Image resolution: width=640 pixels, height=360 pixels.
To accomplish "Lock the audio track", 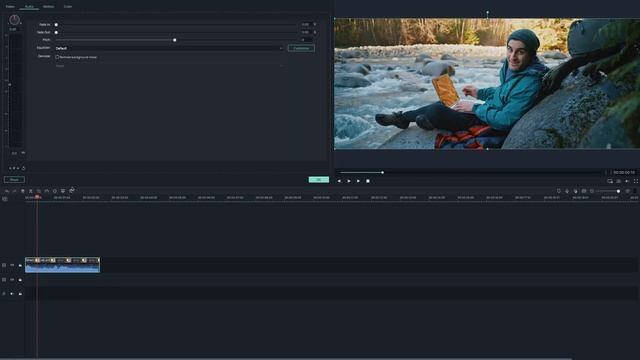I will click(x=20, y=293).
